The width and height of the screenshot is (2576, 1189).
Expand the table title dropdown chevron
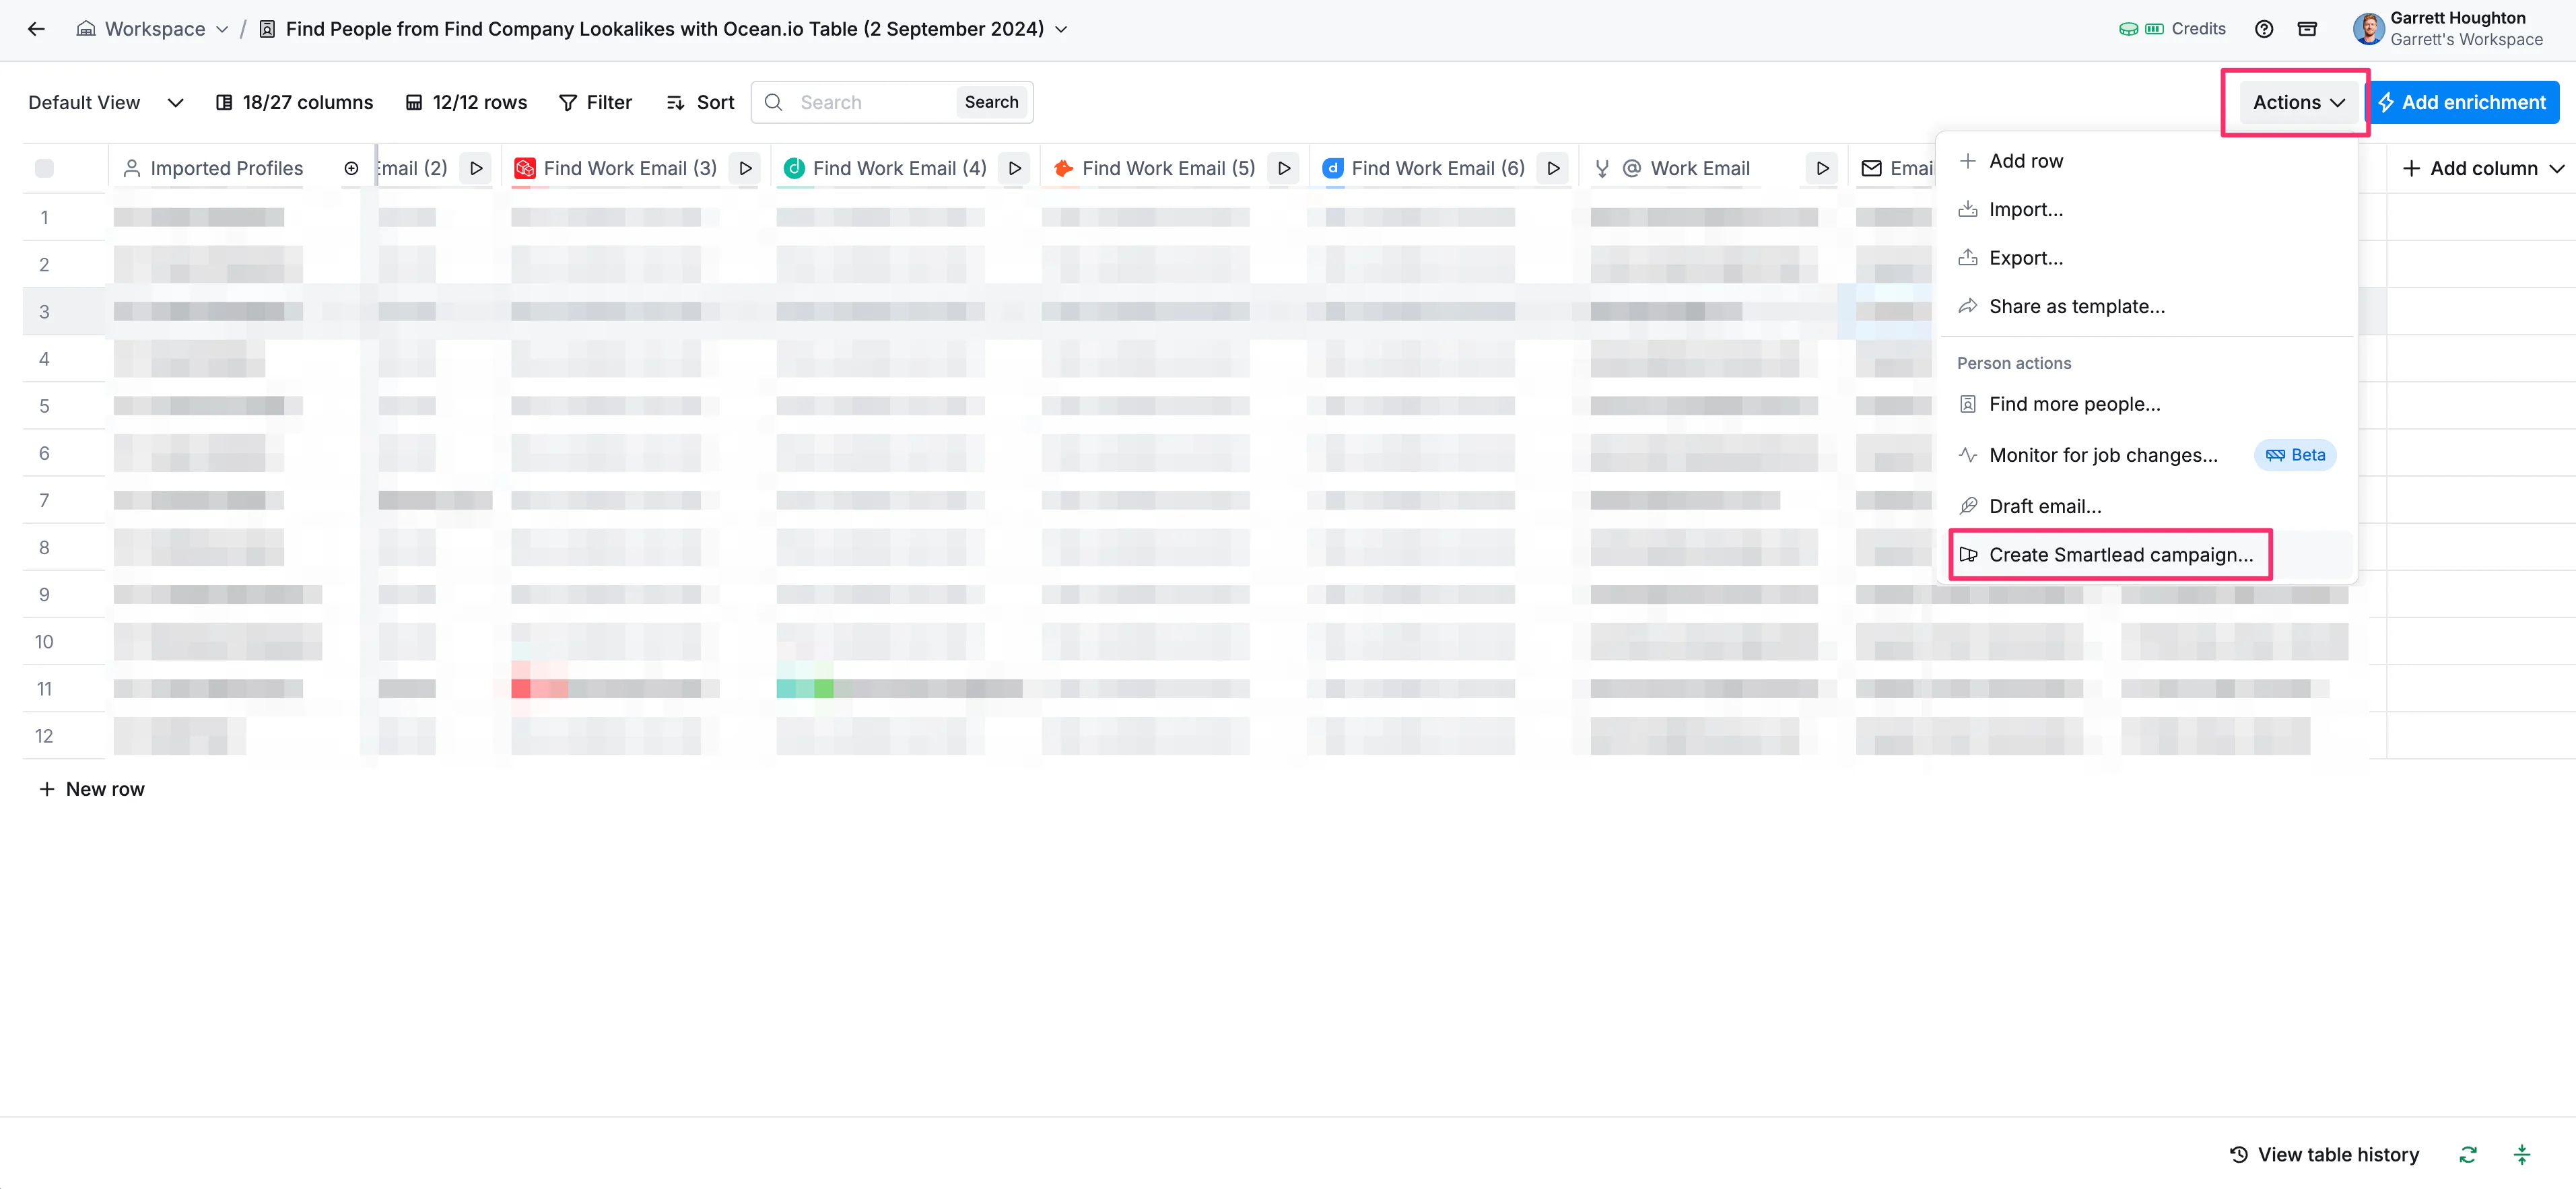tap(1061, 29)
